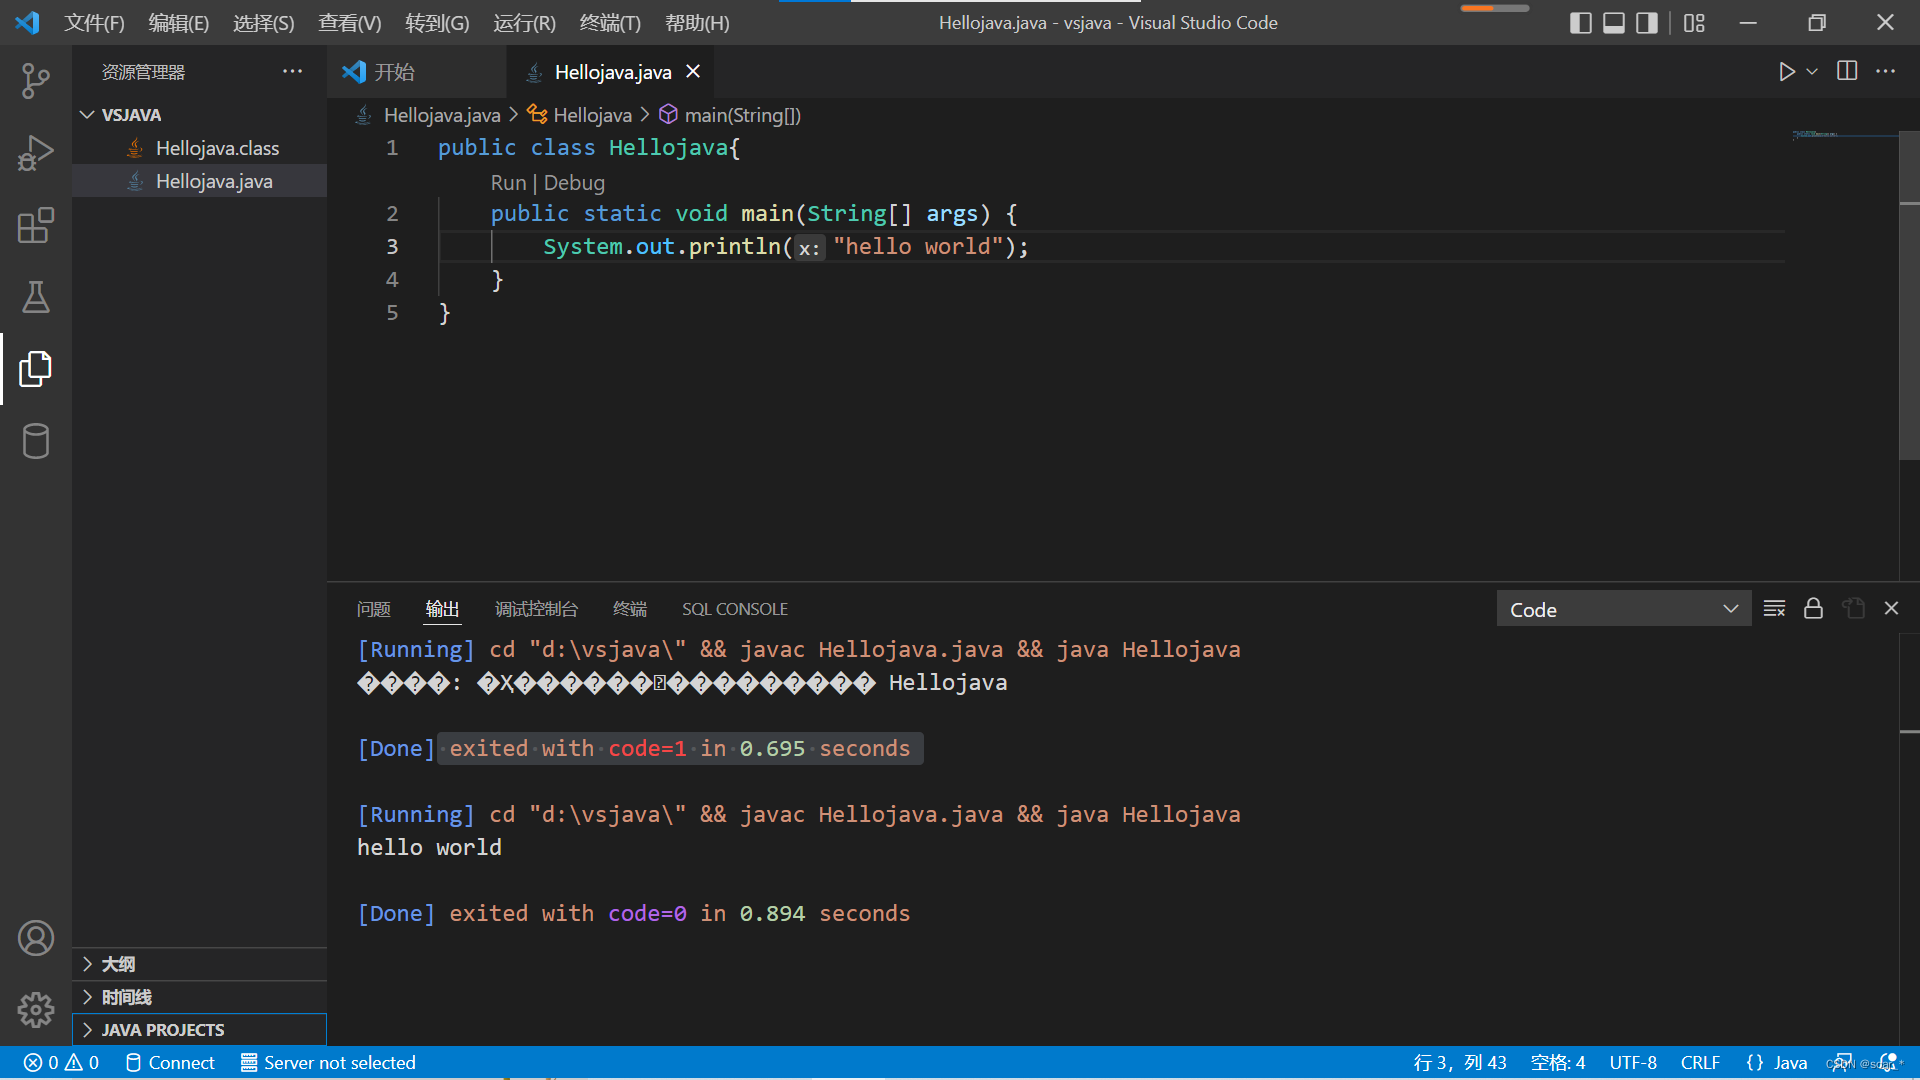
Task: Open the 终端(T) menu
Action: [610, 23]
